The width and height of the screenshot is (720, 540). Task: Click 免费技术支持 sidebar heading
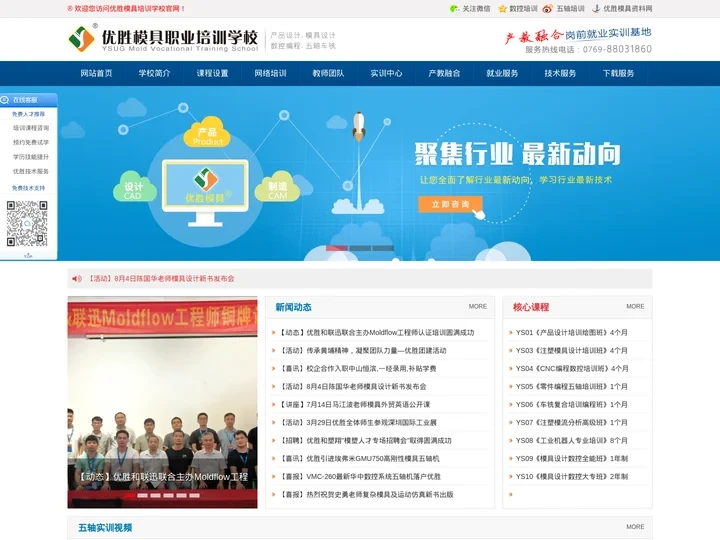click(x=28, y=188)
